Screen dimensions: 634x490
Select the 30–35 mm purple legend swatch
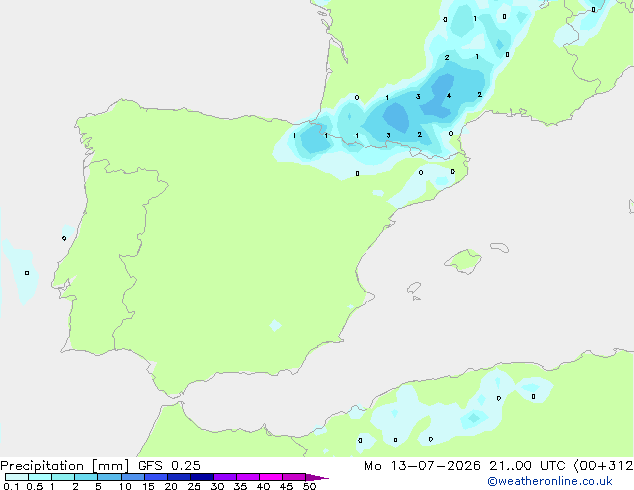pyautogui.click(x=225, y=477)
